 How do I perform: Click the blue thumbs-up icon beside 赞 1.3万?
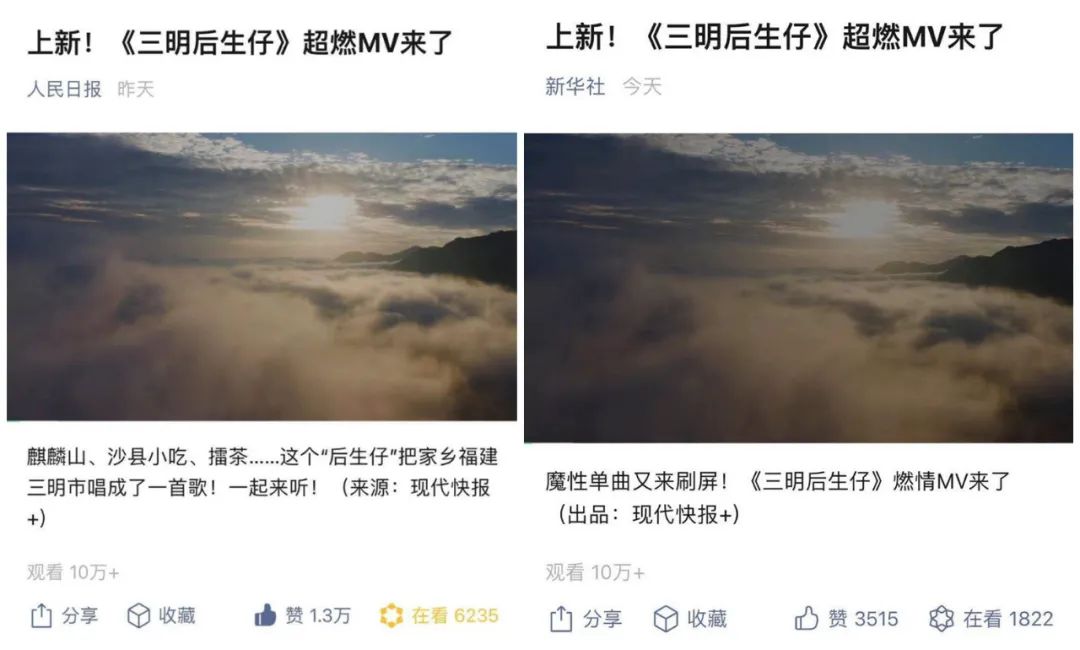(265, 615)
